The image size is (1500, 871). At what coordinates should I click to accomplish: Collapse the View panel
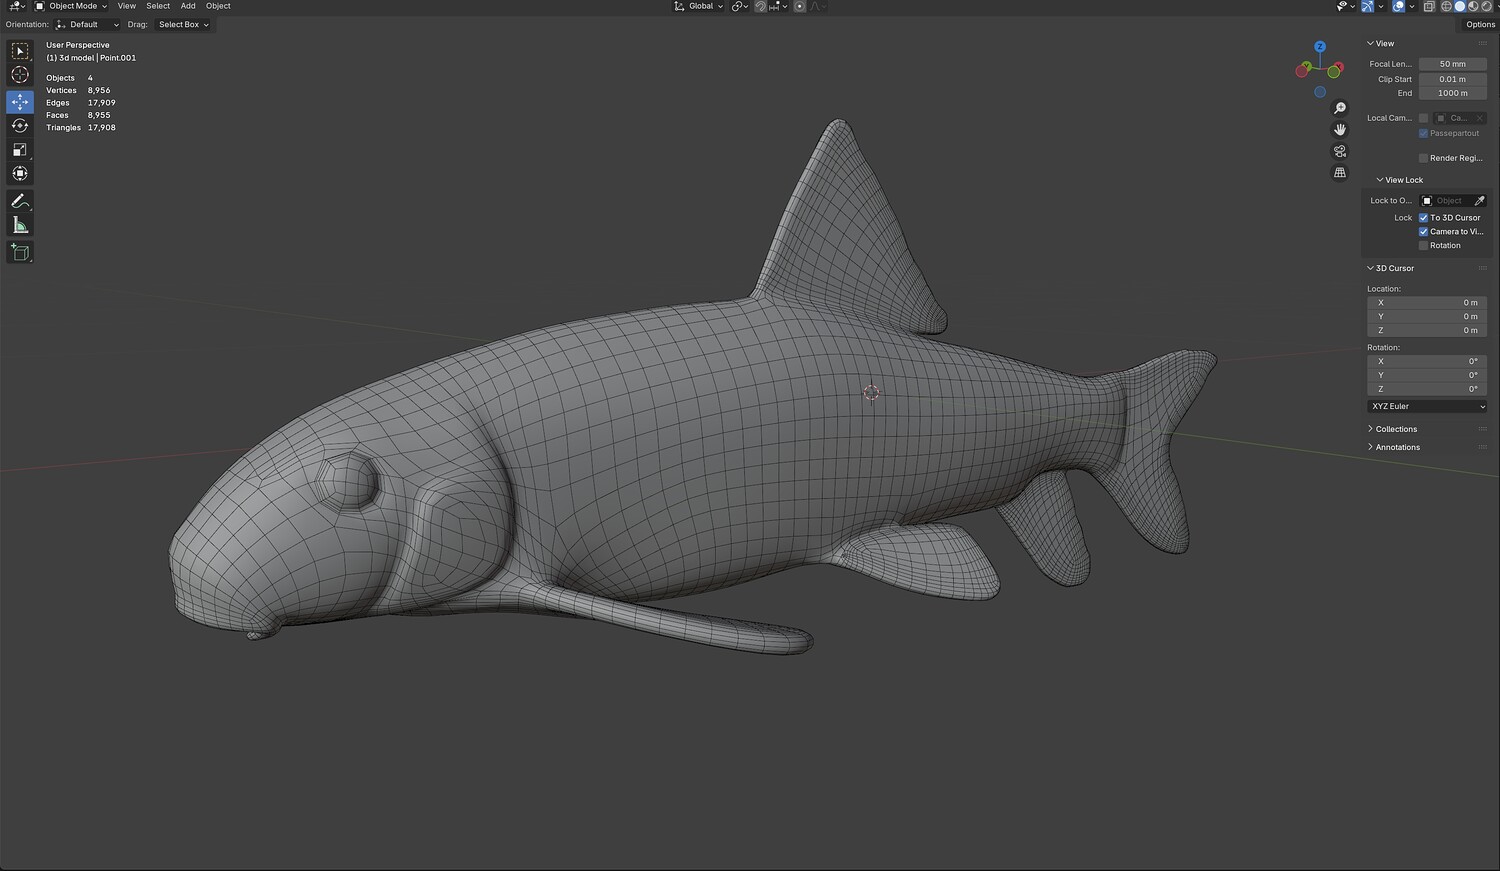coord(1380,43)
